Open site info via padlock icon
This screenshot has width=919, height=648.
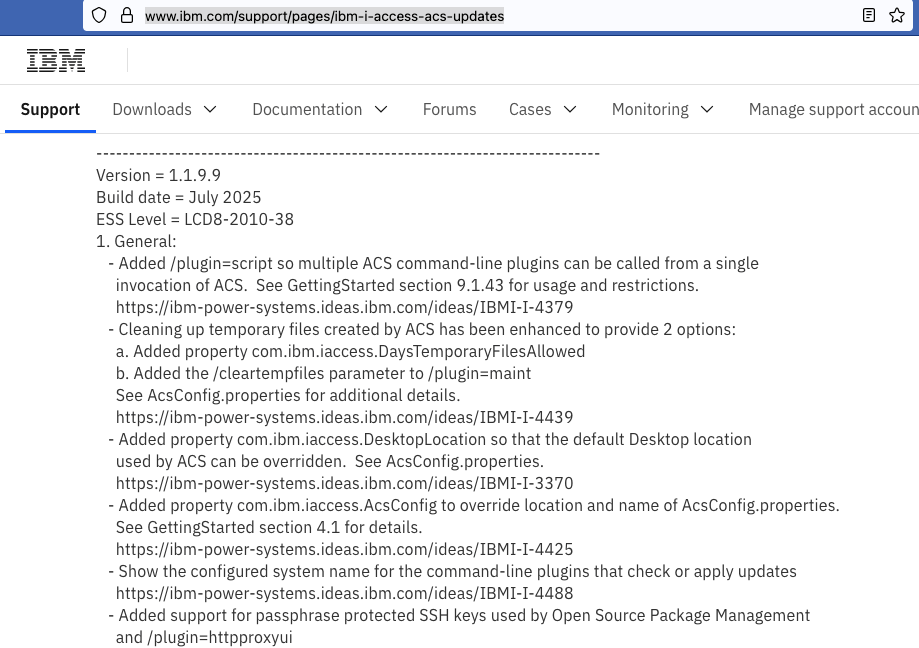pos(126,16)
